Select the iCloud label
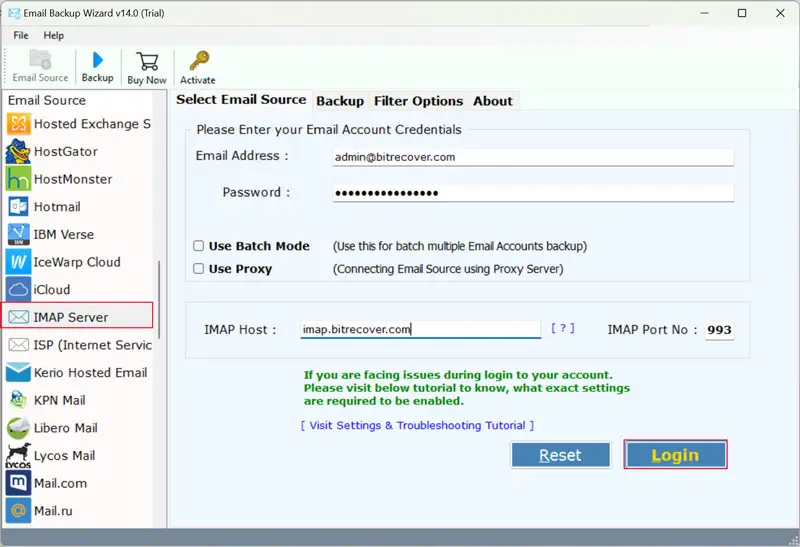 [52, 290]
